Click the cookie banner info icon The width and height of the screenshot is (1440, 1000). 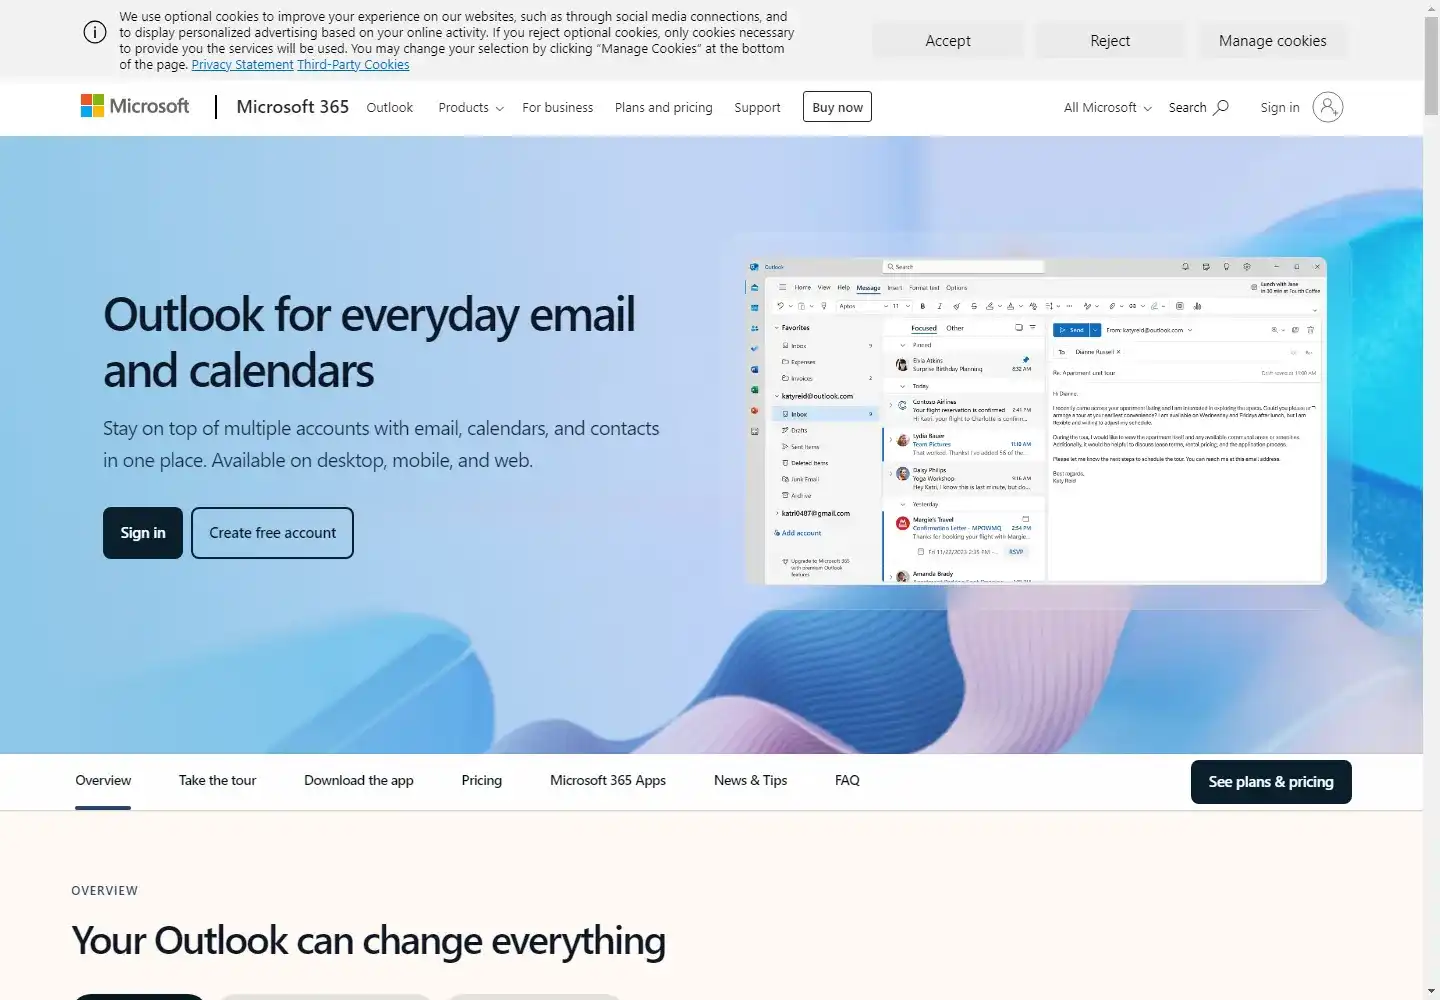[x=94, y=32]
